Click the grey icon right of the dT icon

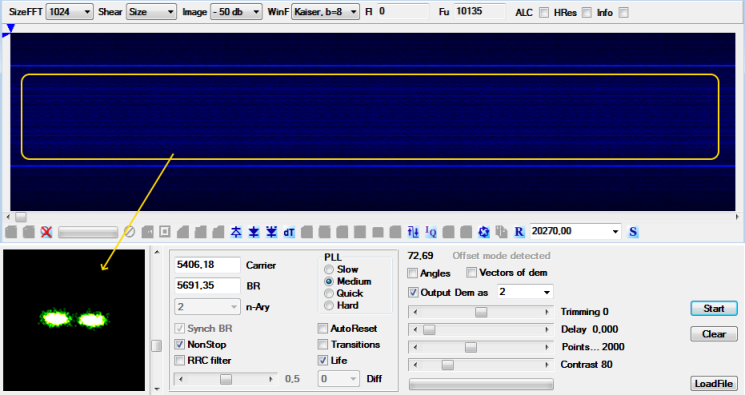coord(306,232)
